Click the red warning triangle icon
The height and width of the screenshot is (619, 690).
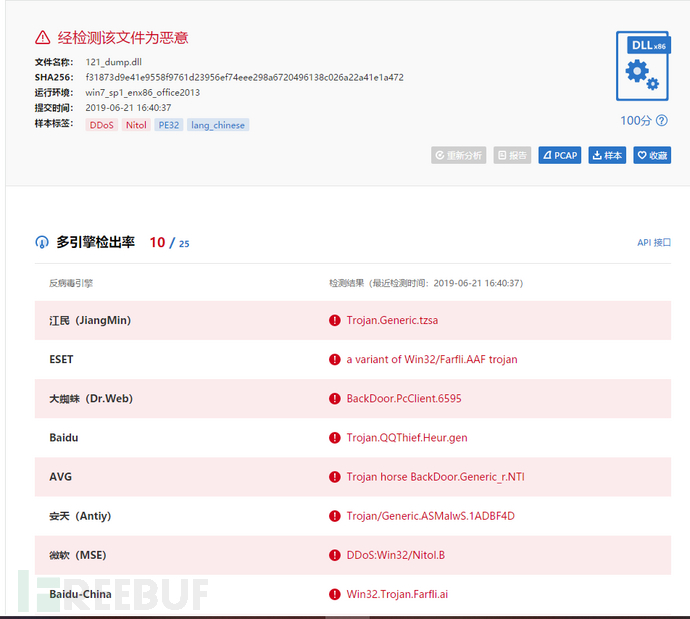point(43,37)
